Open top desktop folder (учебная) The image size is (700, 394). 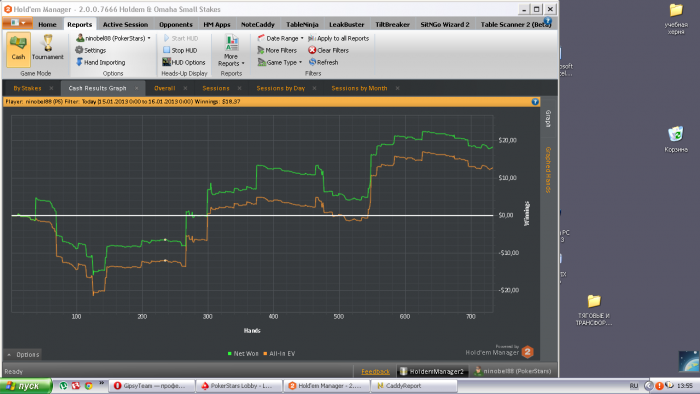point(676,19)
